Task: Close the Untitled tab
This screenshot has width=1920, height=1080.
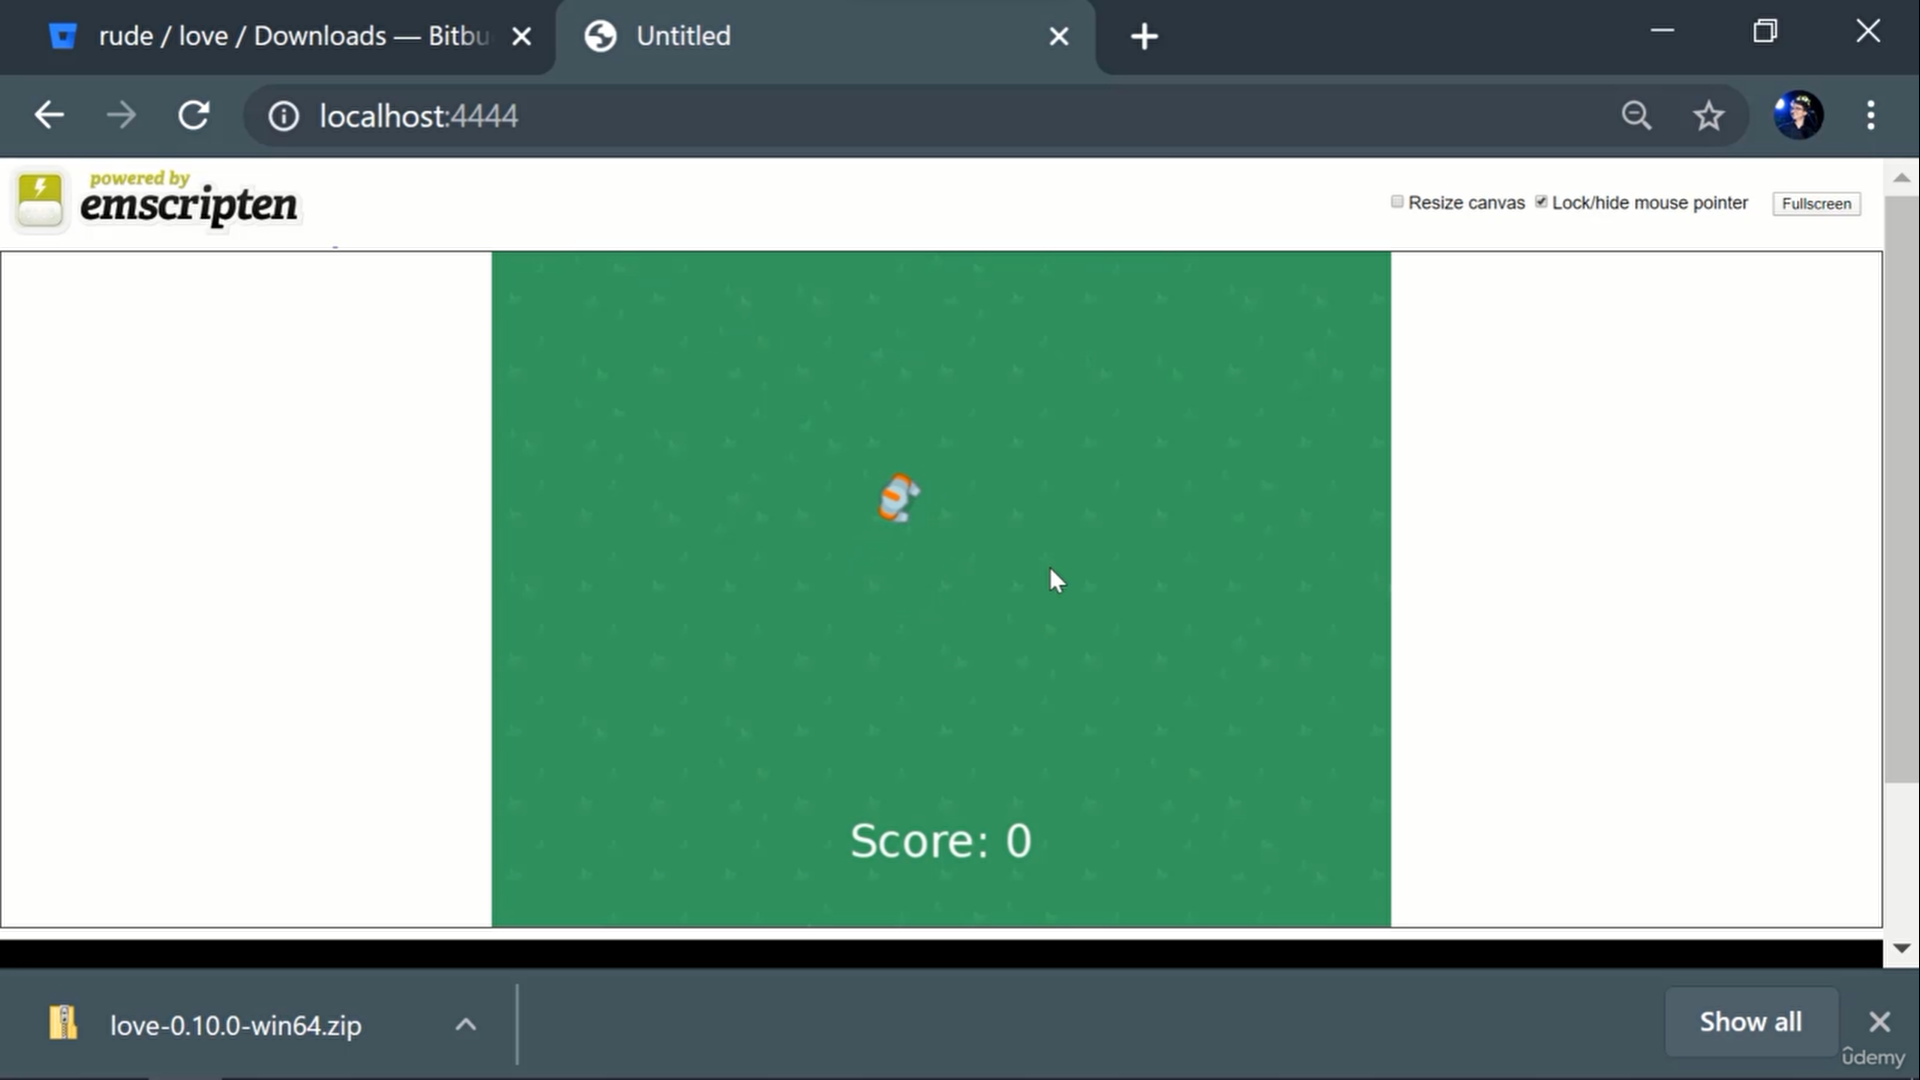Action: (1059, 37)
